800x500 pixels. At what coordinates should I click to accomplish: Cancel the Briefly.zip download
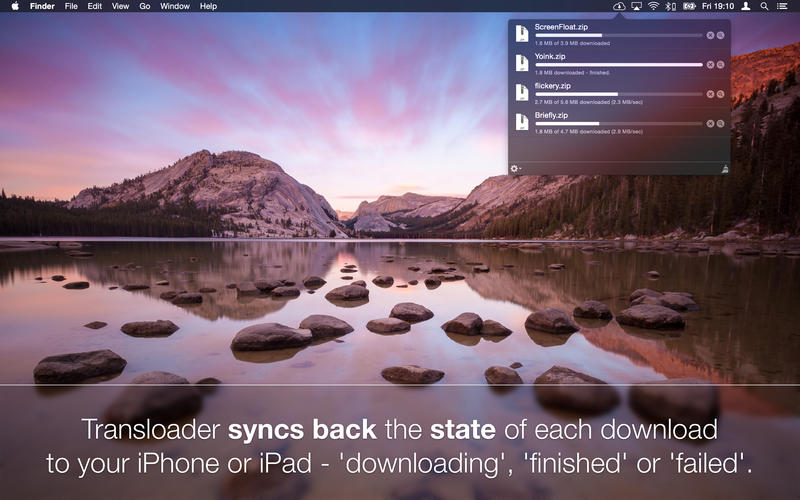(x=710, y=123)
